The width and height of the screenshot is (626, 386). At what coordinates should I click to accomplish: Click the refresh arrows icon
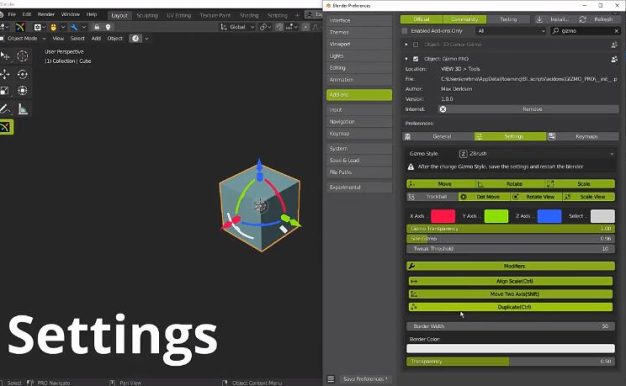582,19
